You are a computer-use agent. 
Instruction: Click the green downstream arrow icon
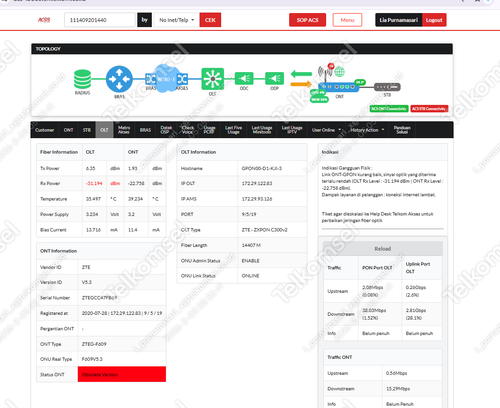point(301,74)
